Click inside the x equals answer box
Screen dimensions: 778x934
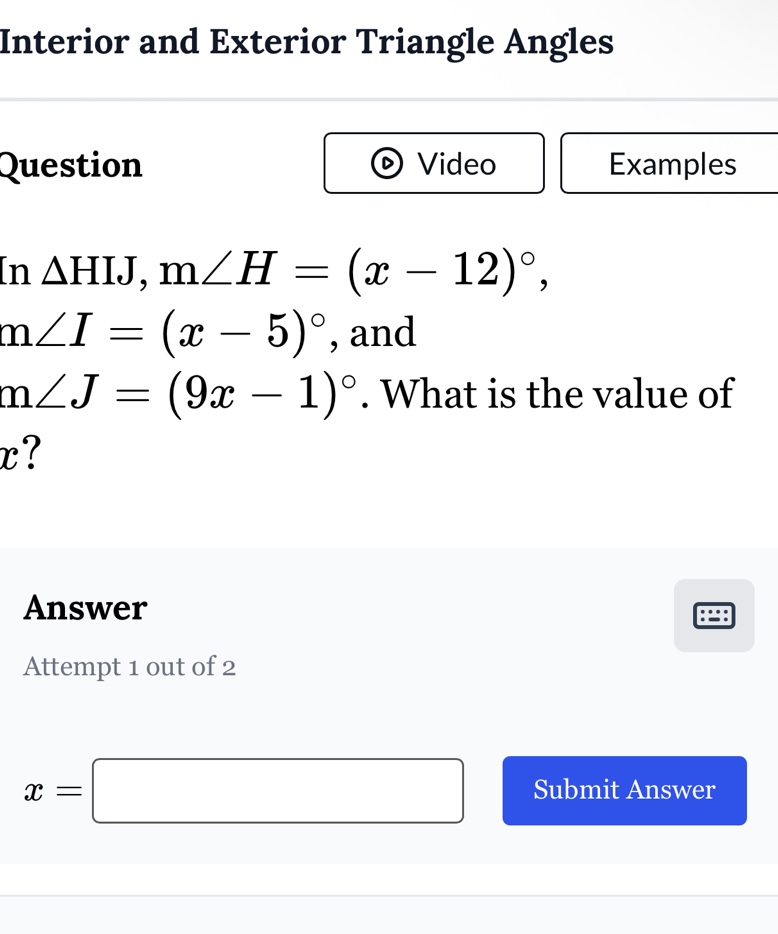pos(277,790)
